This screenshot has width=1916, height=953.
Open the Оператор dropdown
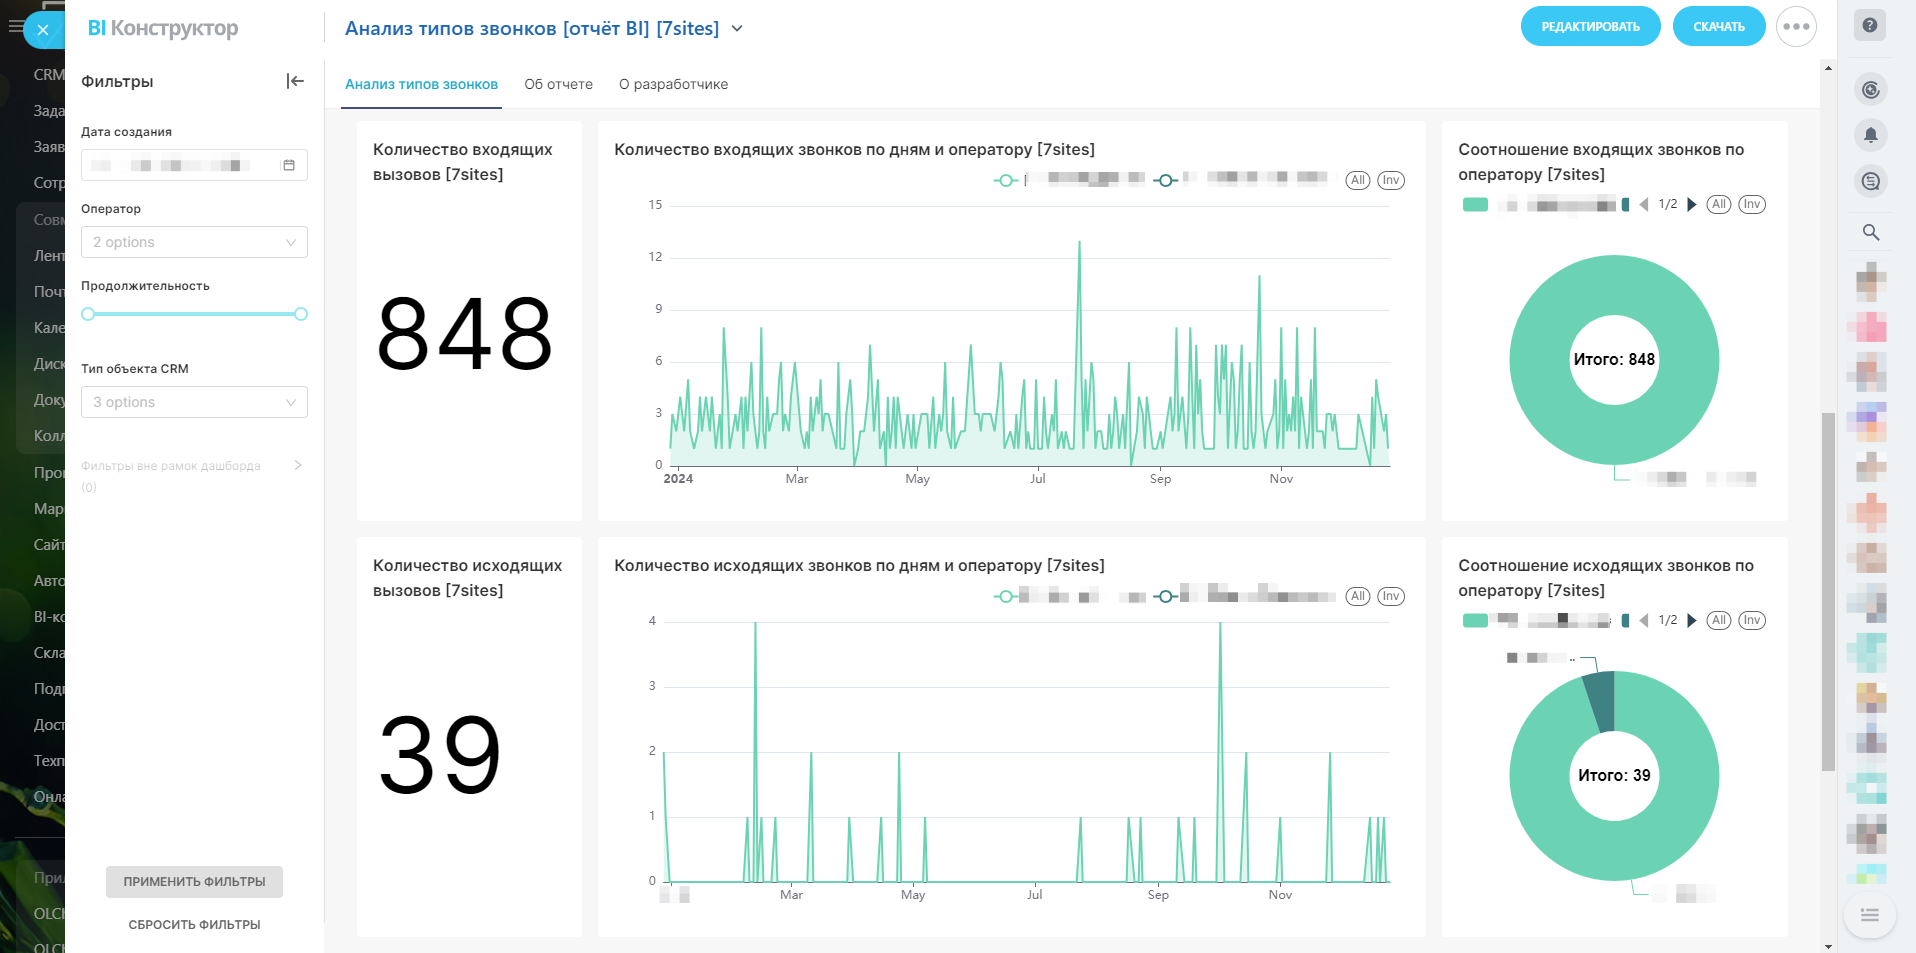coord(194,242)
